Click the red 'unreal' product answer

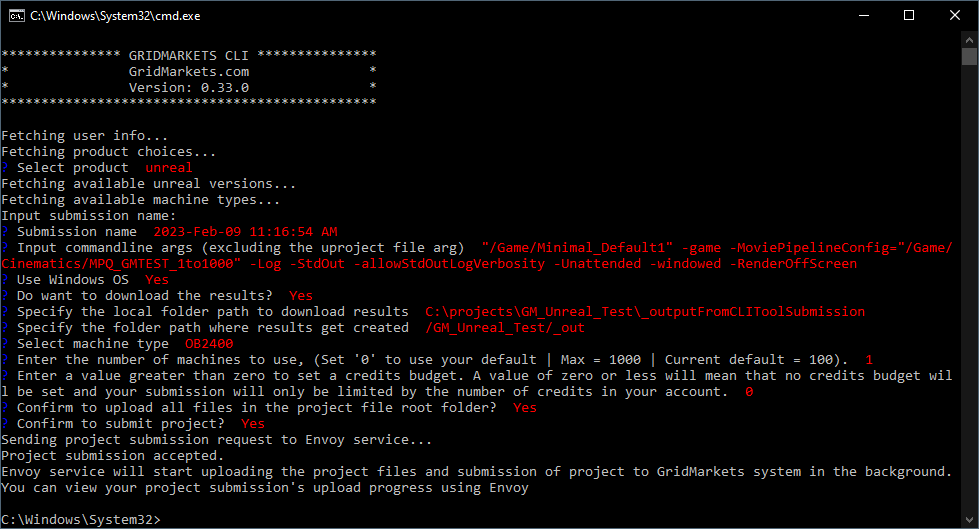(169, 168)
